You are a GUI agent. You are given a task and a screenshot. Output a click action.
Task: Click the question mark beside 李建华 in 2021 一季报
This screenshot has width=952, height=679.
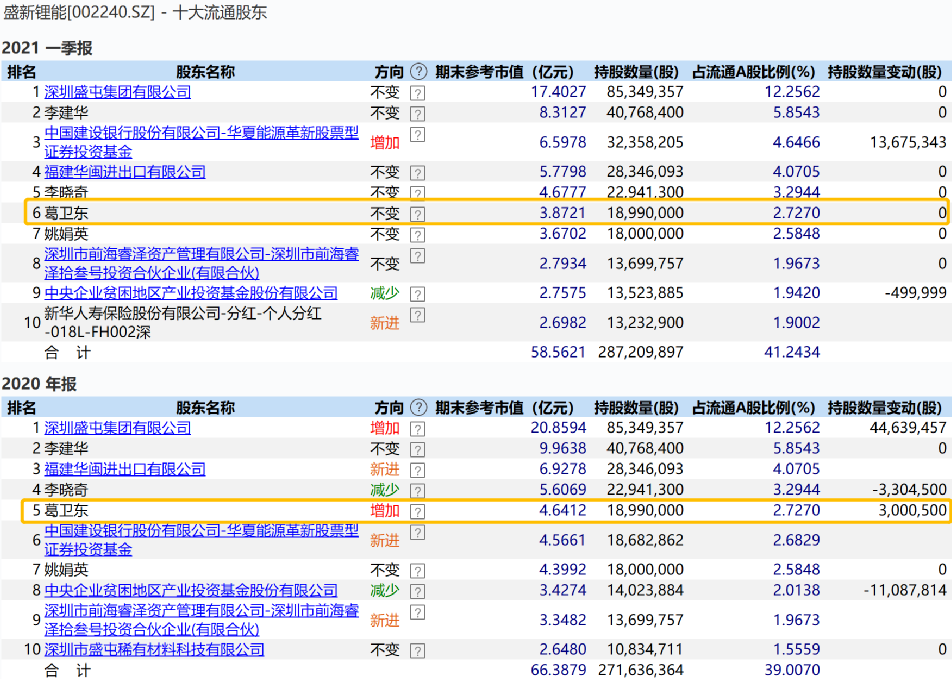(x=418, y=113)
